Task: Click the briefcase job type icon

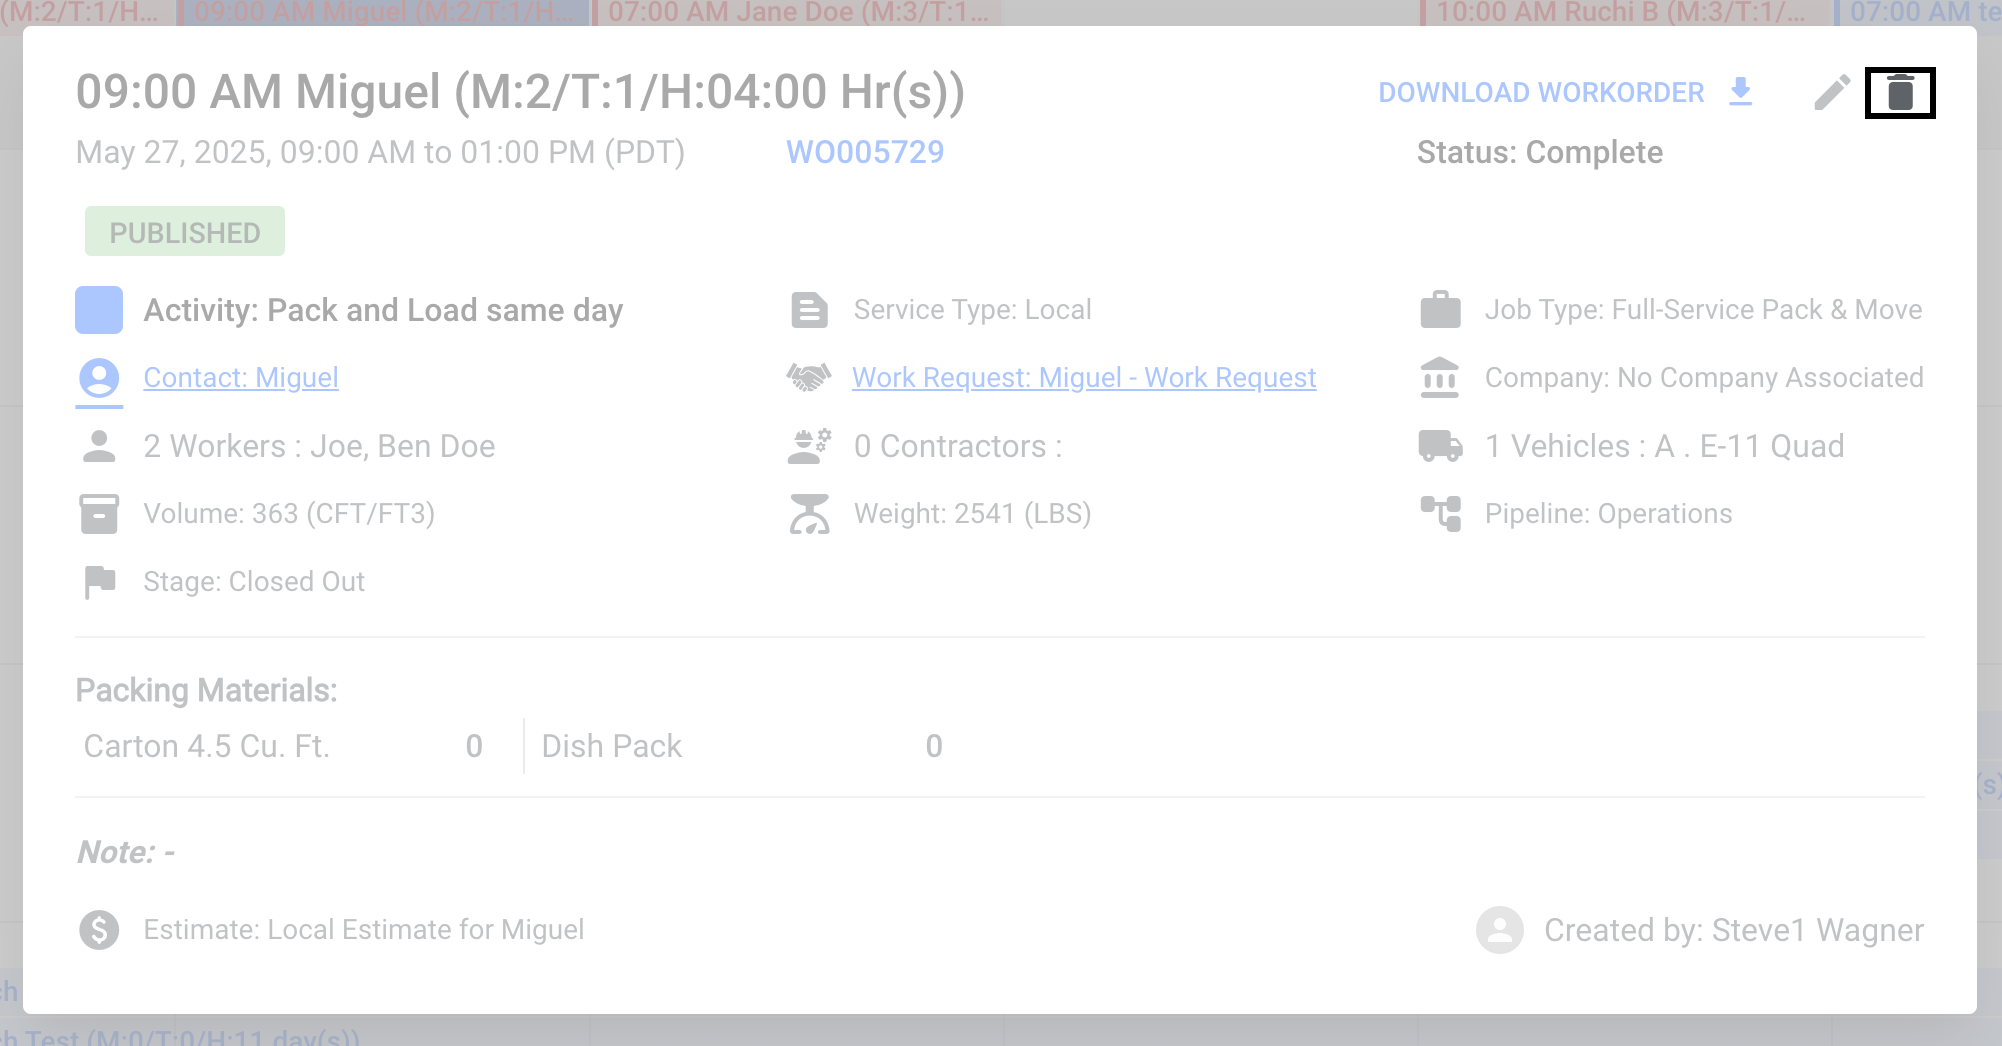Action: point(1440,309)
